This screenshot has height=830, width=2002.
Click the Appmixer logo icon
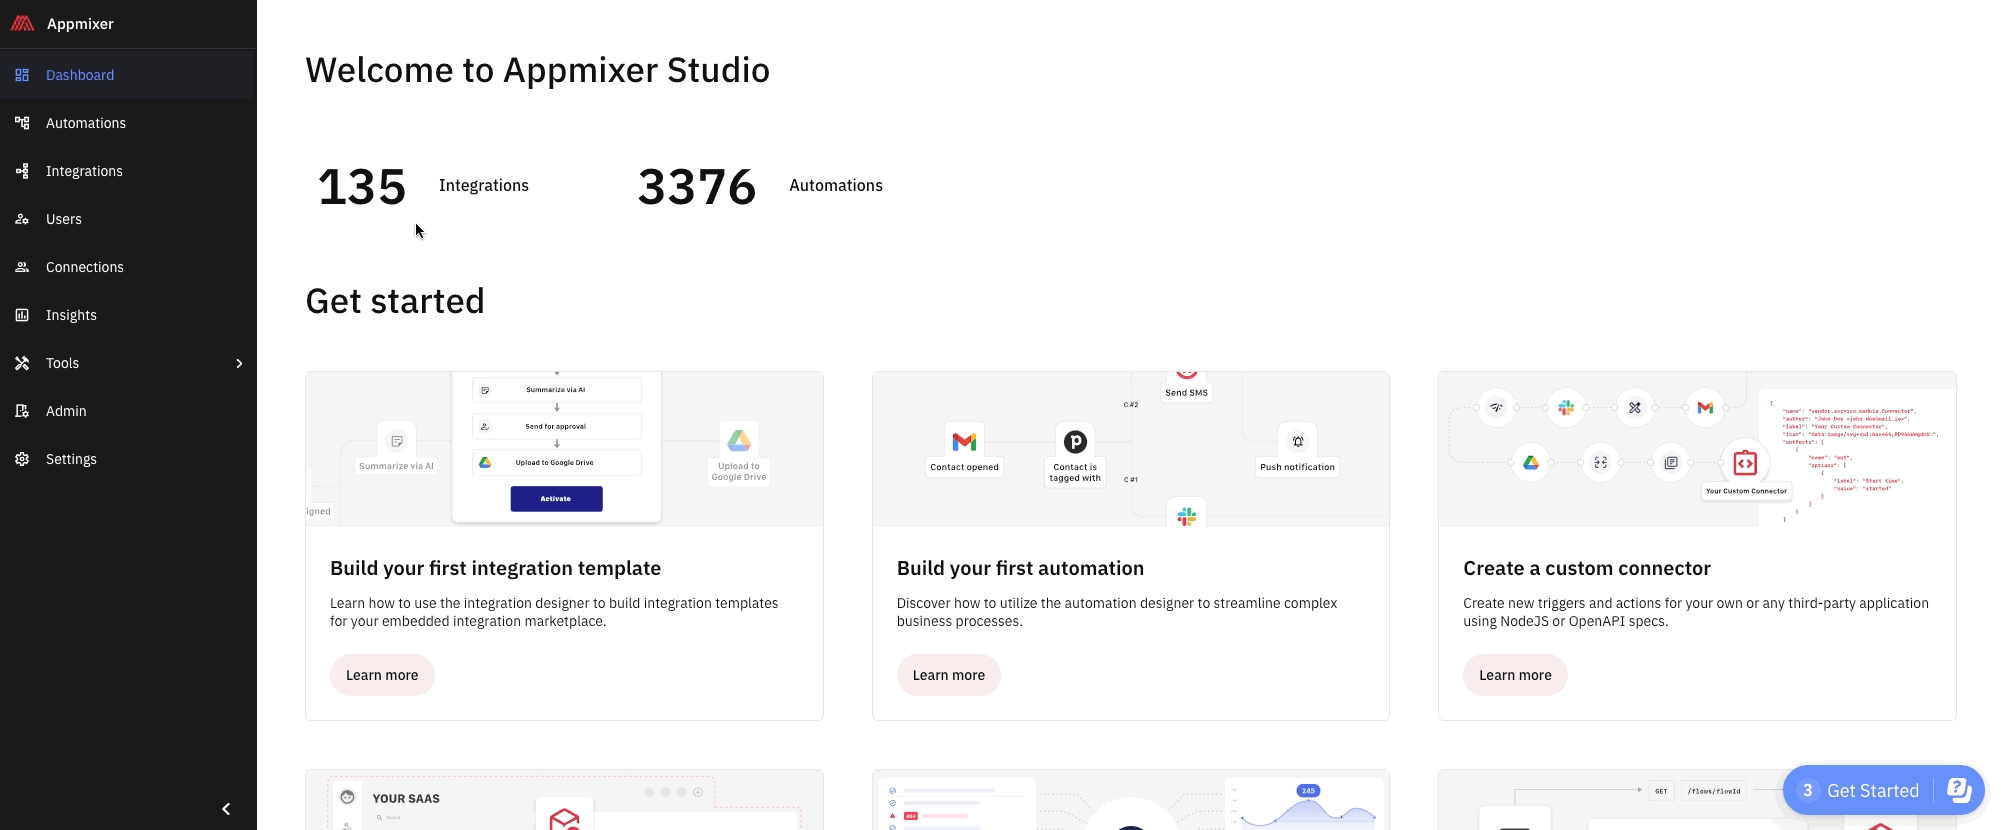22,24
